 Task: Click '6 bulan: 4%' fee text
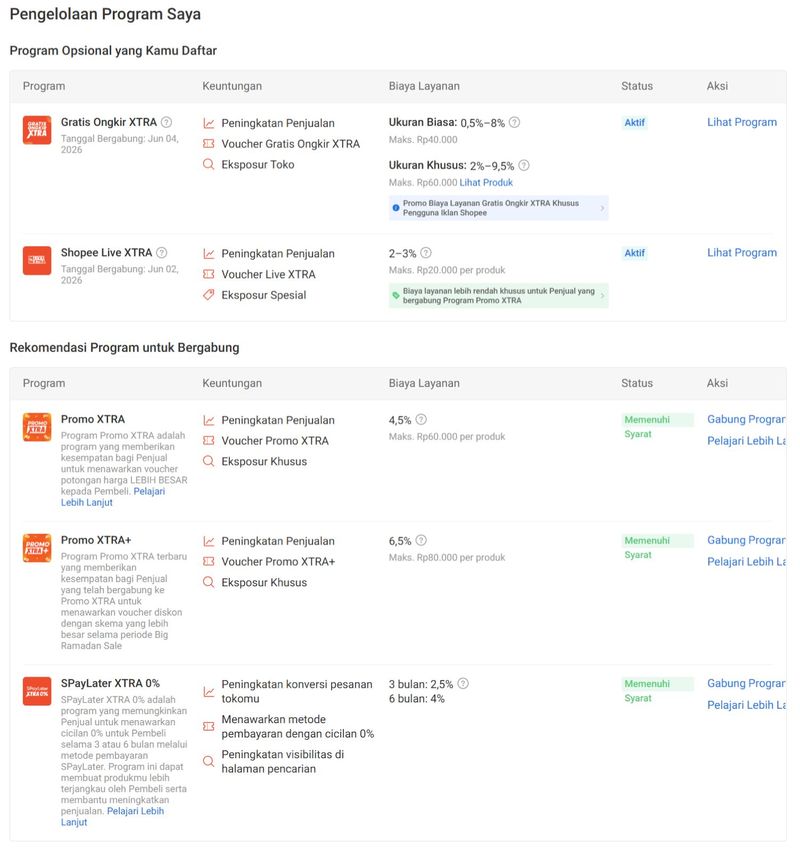tap(416, 699)
